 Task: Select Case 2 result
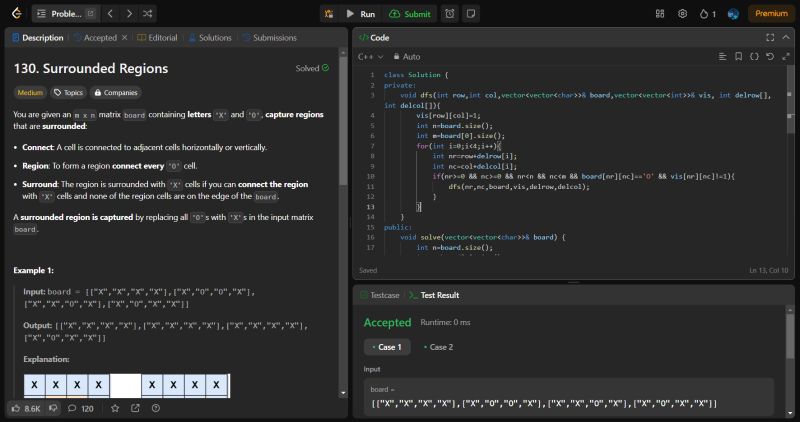pos(438,347)
